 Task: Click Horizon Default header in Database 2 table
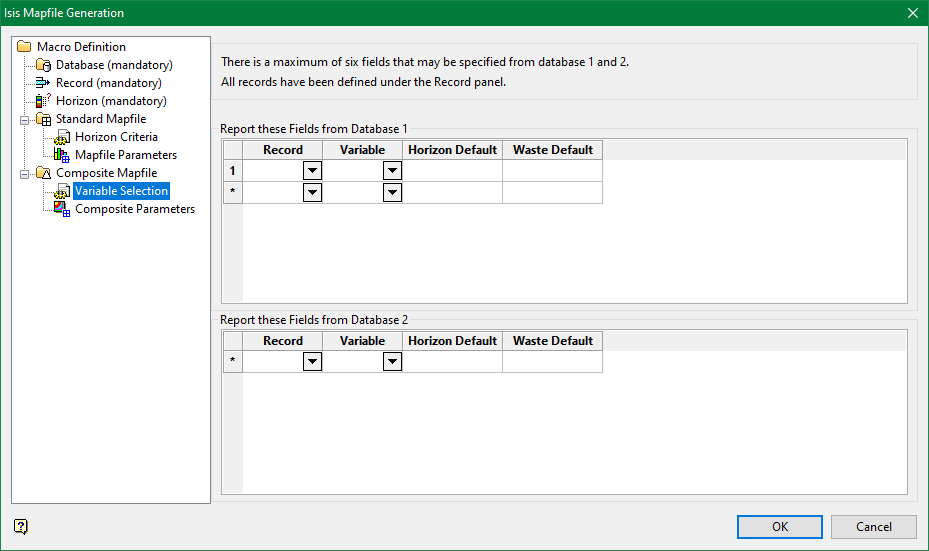[453, 341]
